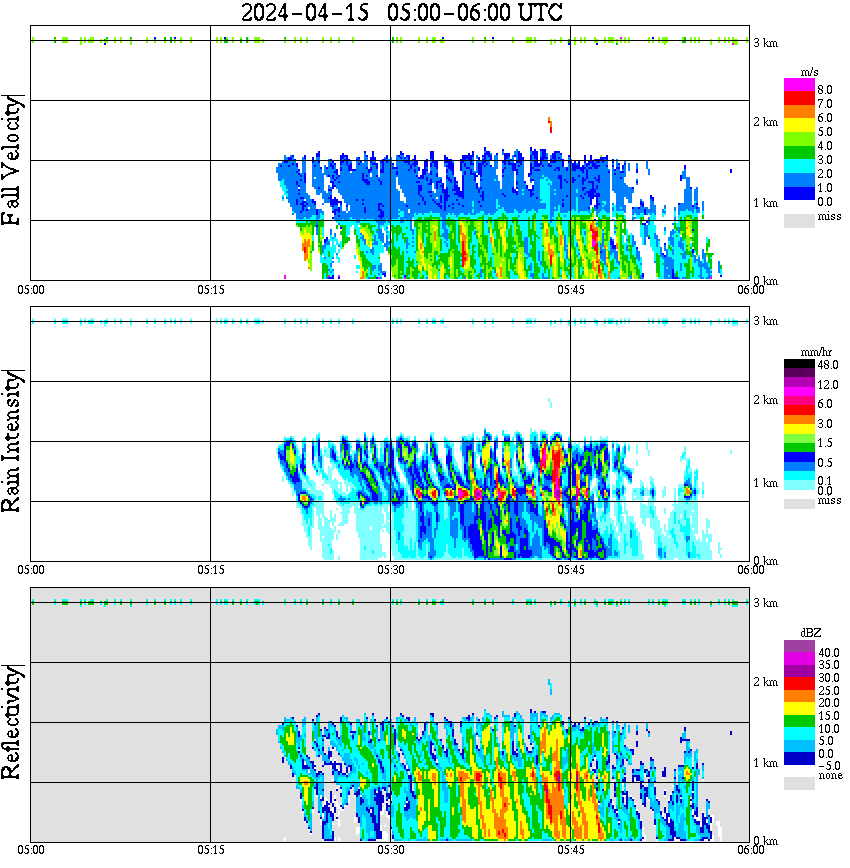The image size is (850, 868).
Task: Select yellow 15.0 swatch in dBZ legend
Action: tap(799, 710)
